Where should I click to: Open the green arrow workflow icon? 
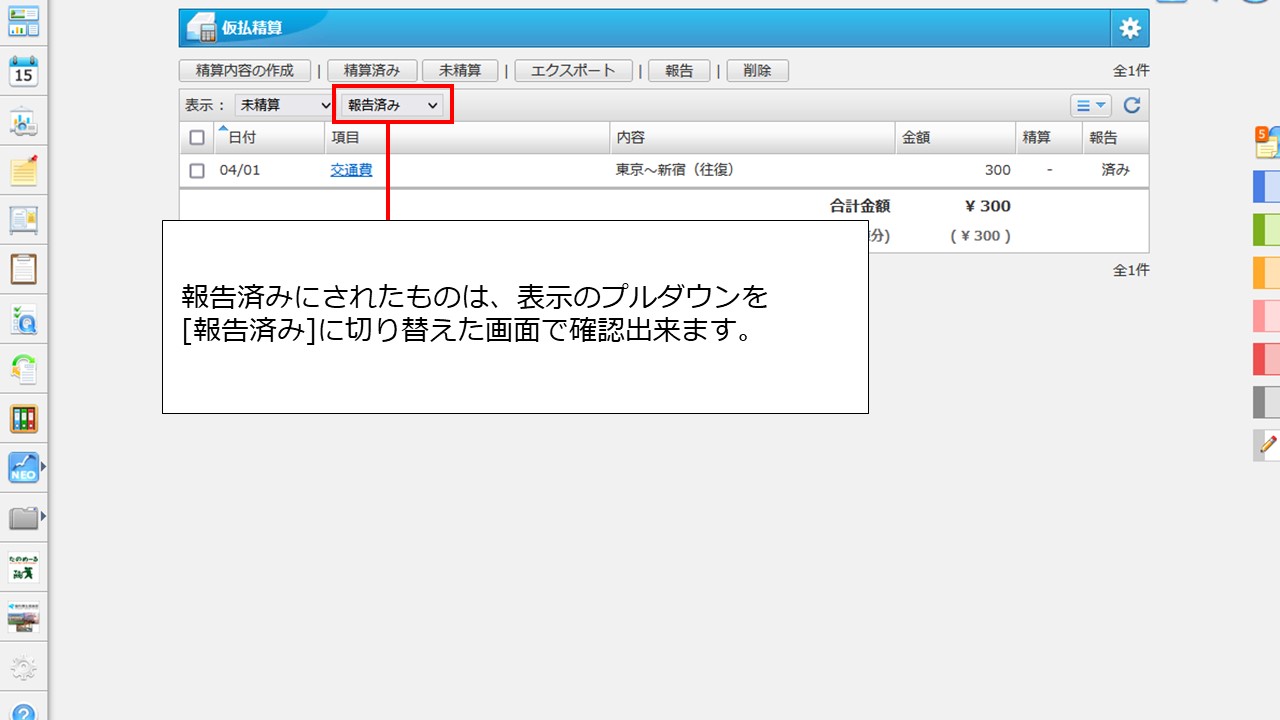click(23, 369)
